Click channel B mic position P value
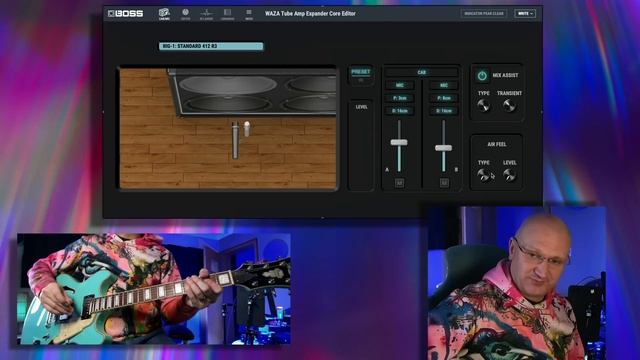 443,98
